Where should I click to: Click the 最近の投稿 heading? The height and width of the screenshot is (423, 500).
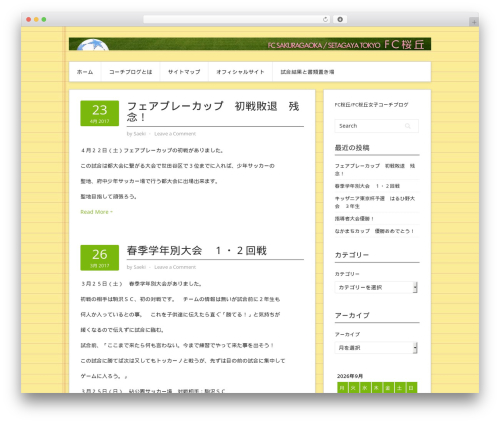(x=352, y=148)
